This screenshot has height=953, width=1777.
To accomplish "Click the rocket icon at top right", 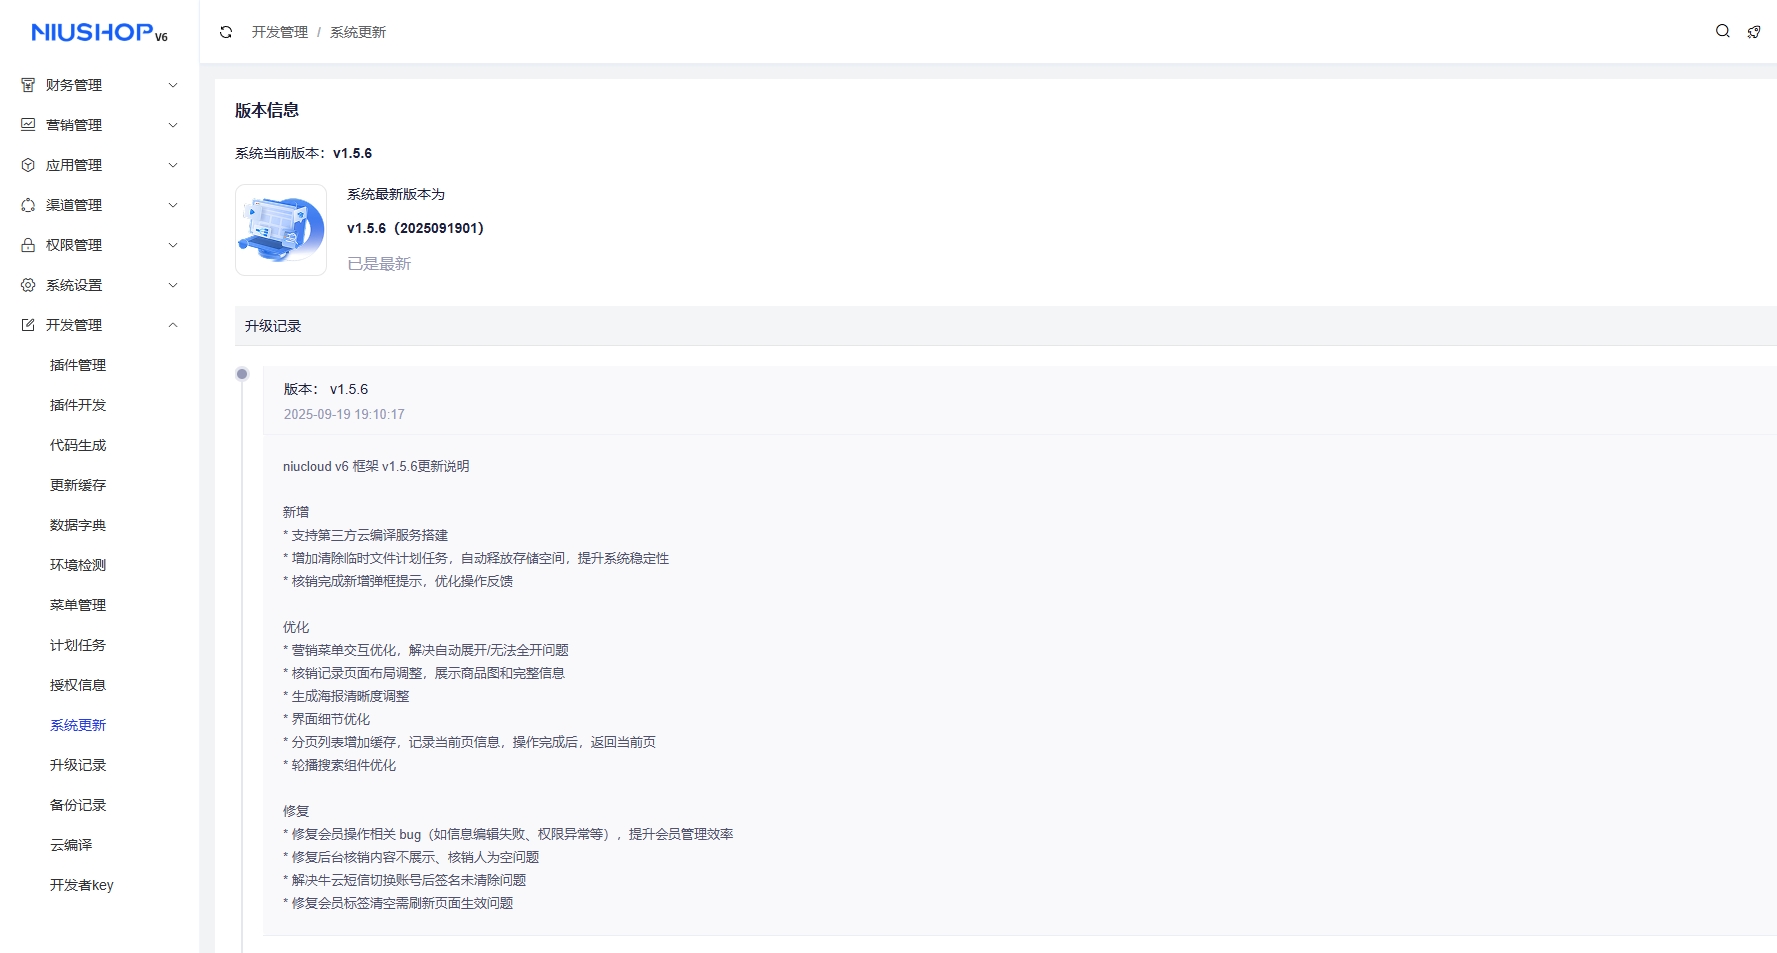I will coord(1753,32).
